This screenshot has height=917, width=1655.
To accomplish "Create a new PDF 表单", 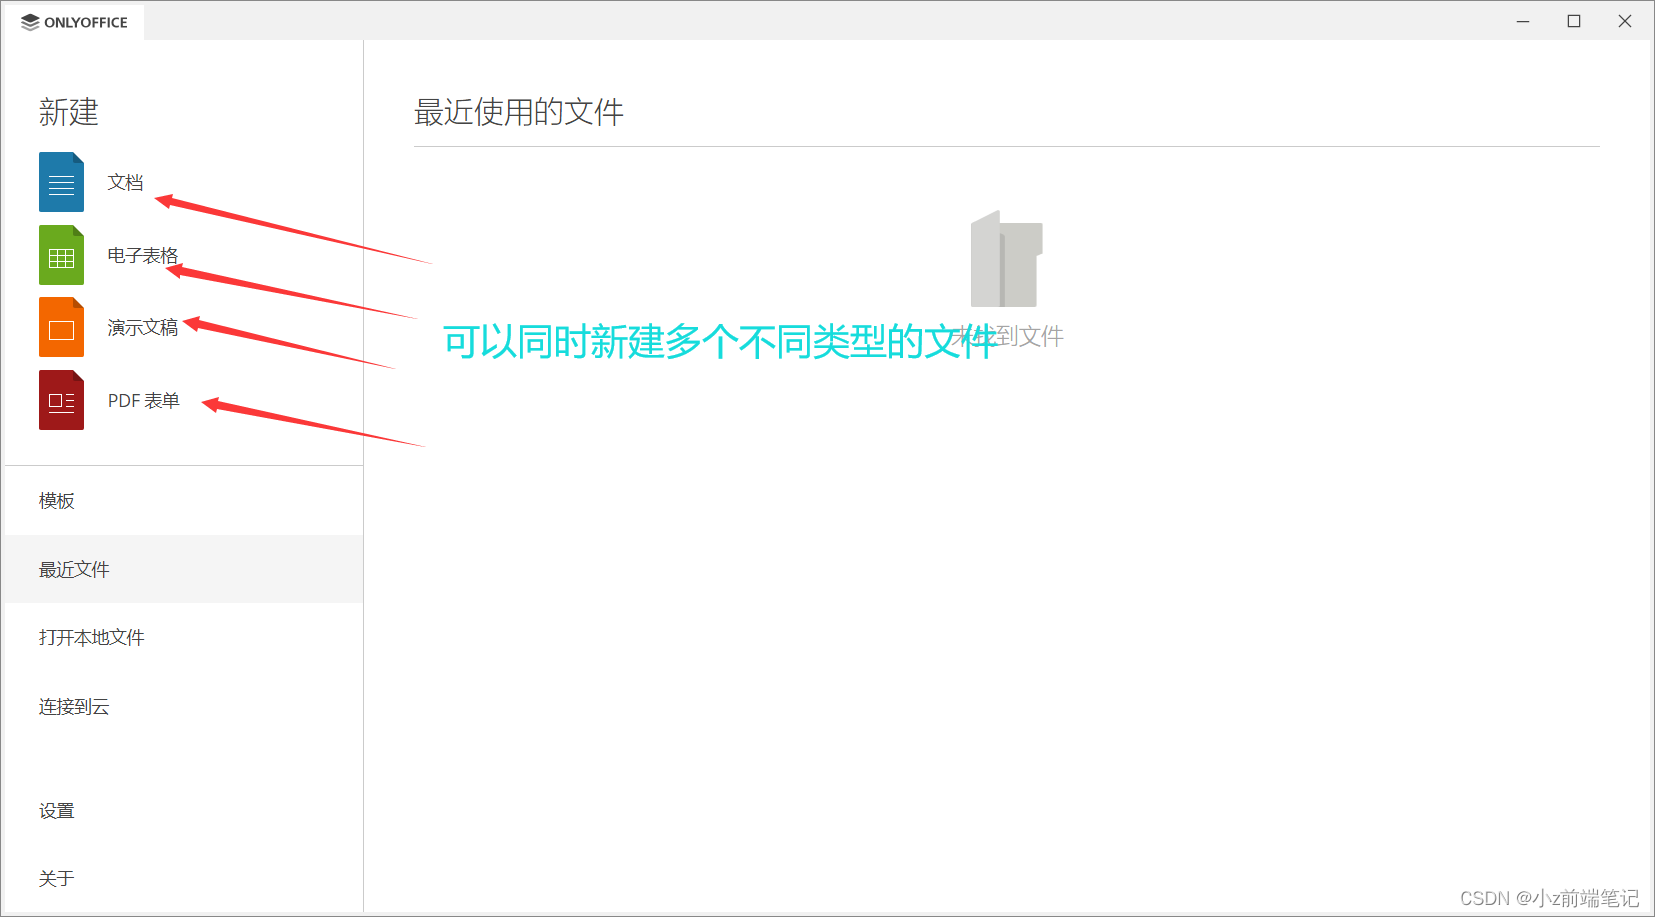I will 144,400.
